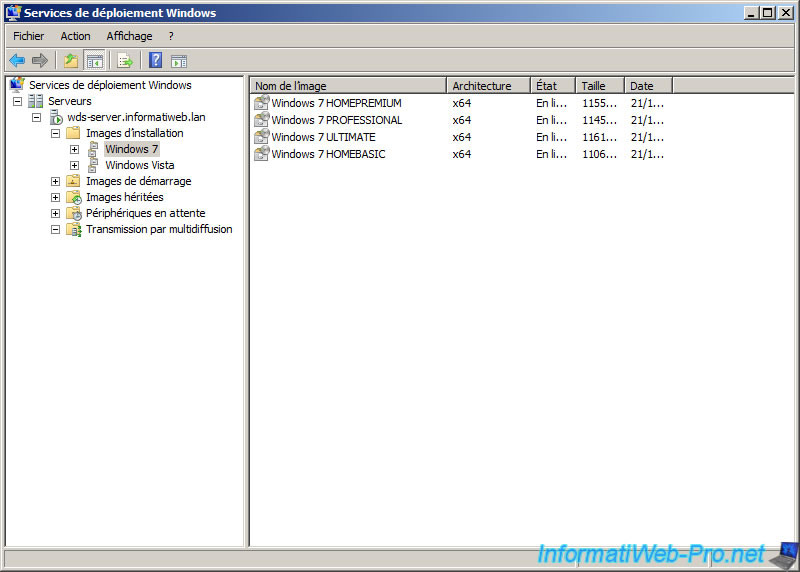Select the Transmission par multidiffusion label
Image resolution: width=800 pixels, height=572 pixels.
pos(159,229)
